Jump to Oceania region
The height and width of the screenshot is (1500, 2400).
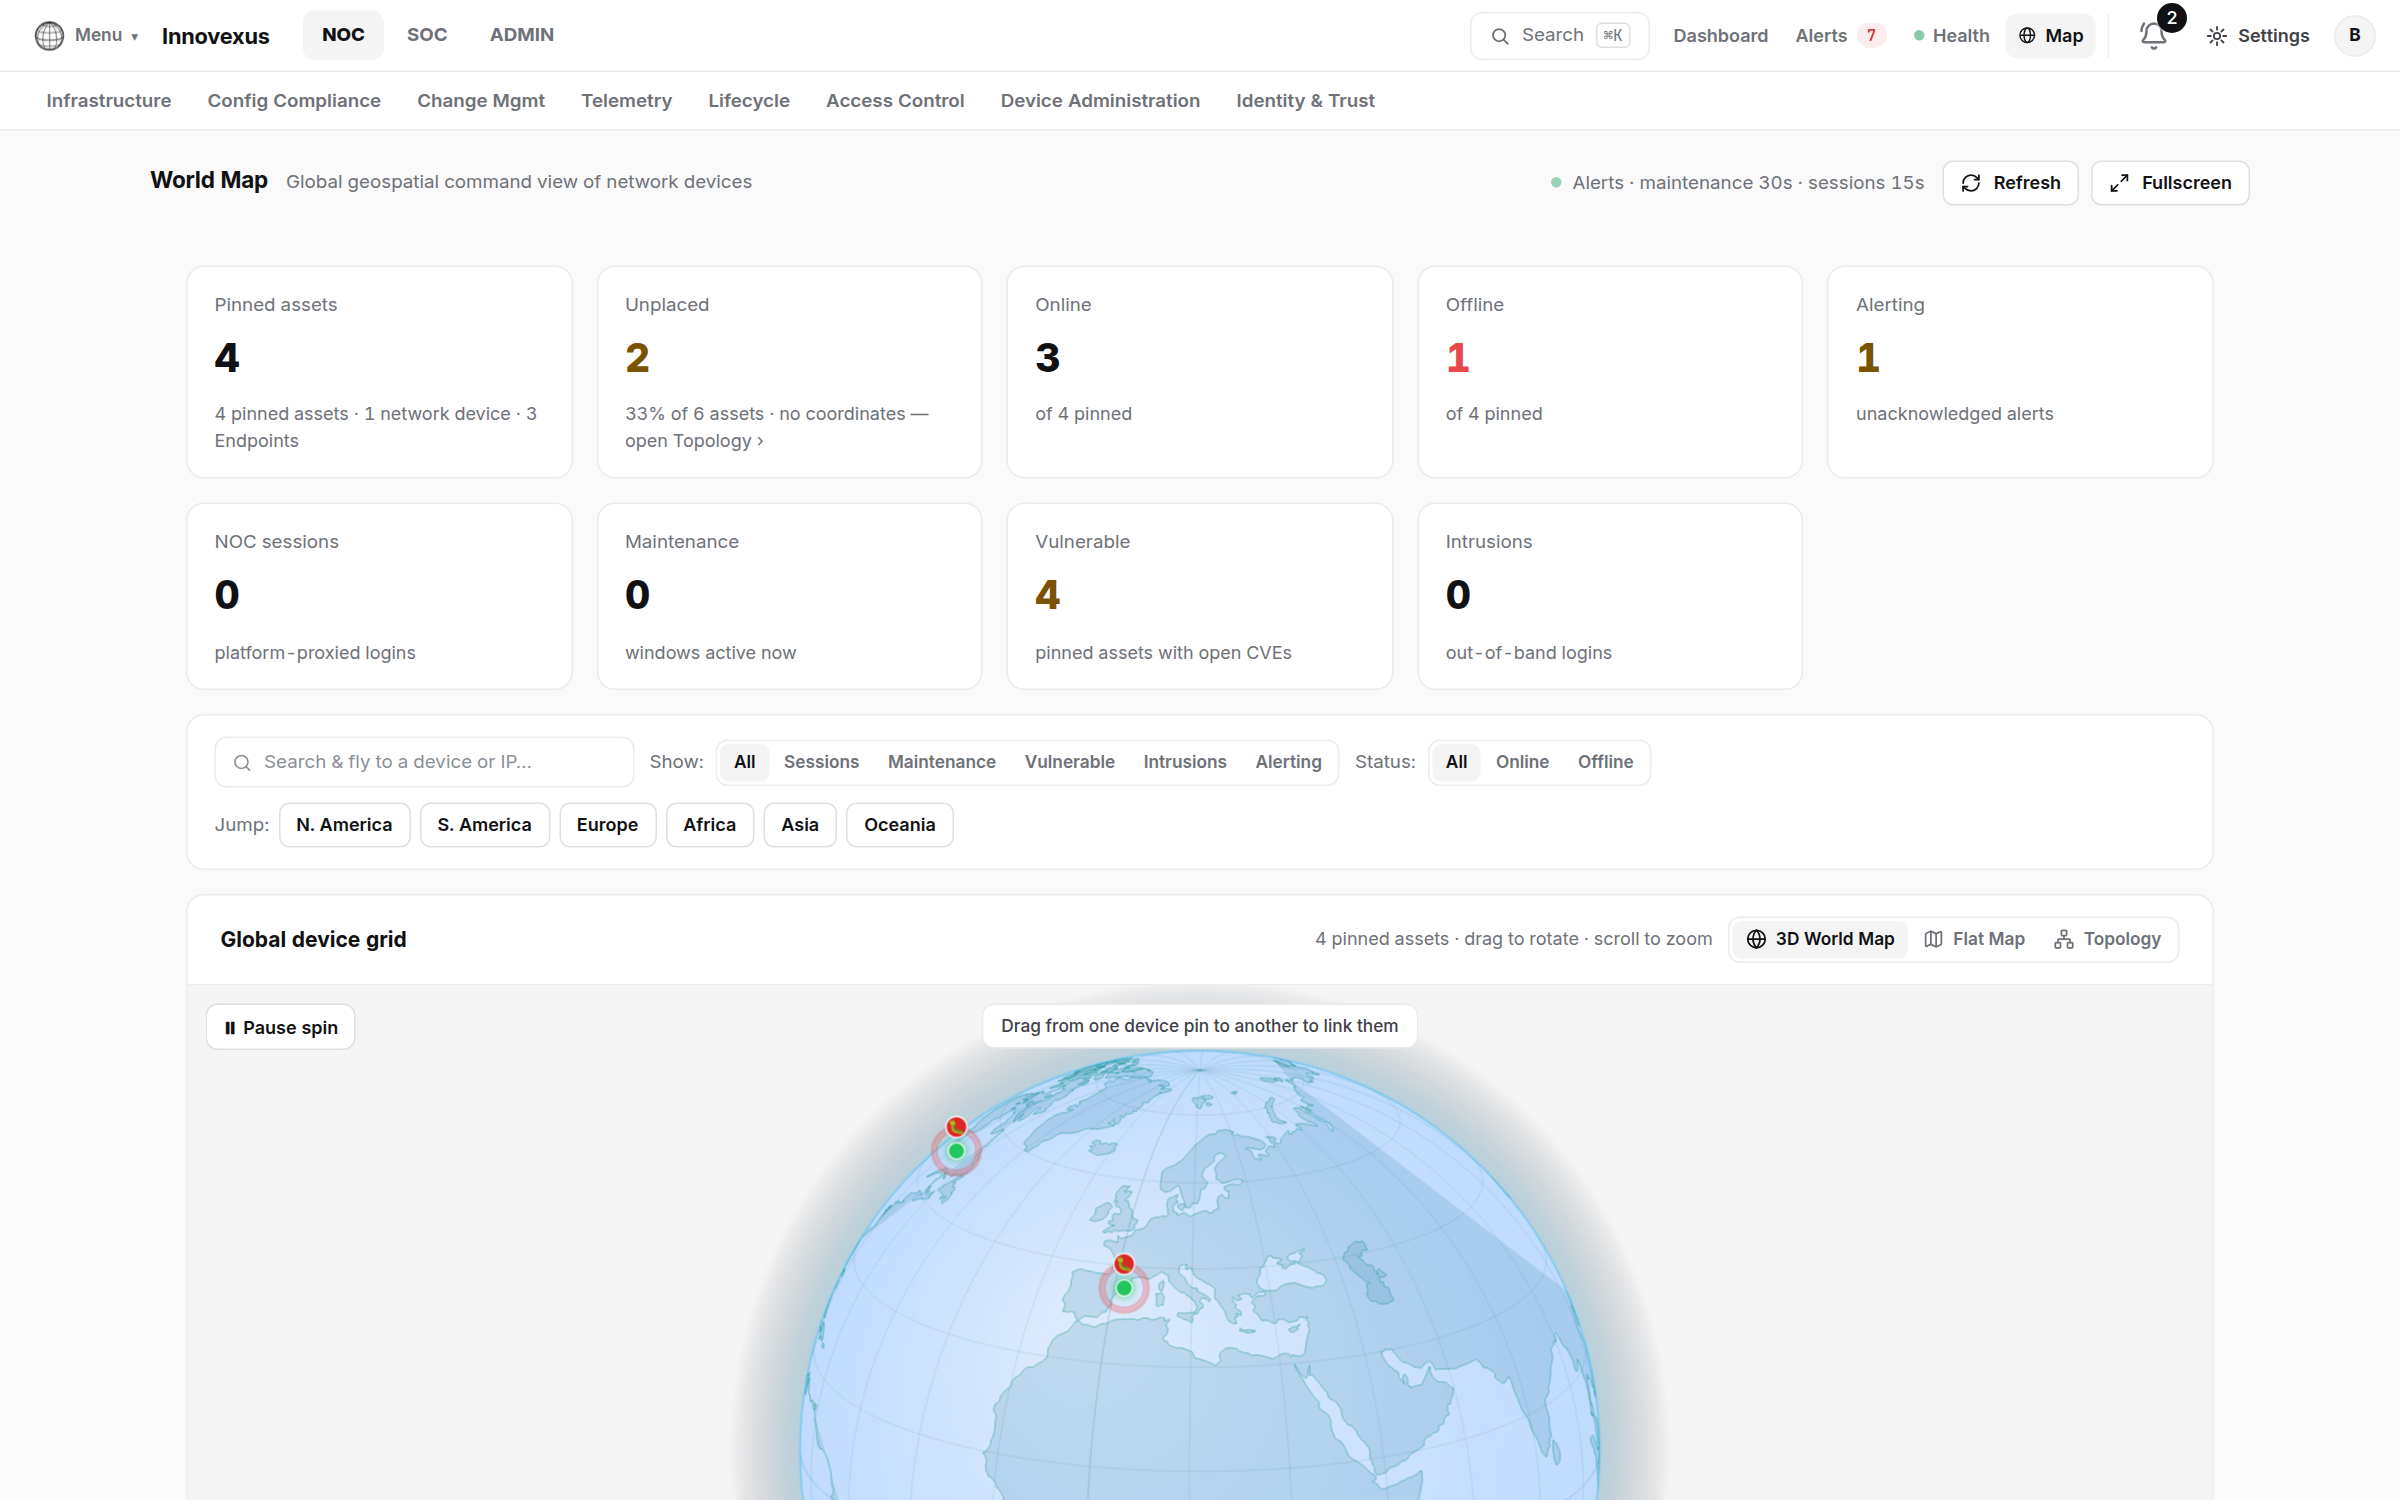pyautogui.click(x=899, y=825)
